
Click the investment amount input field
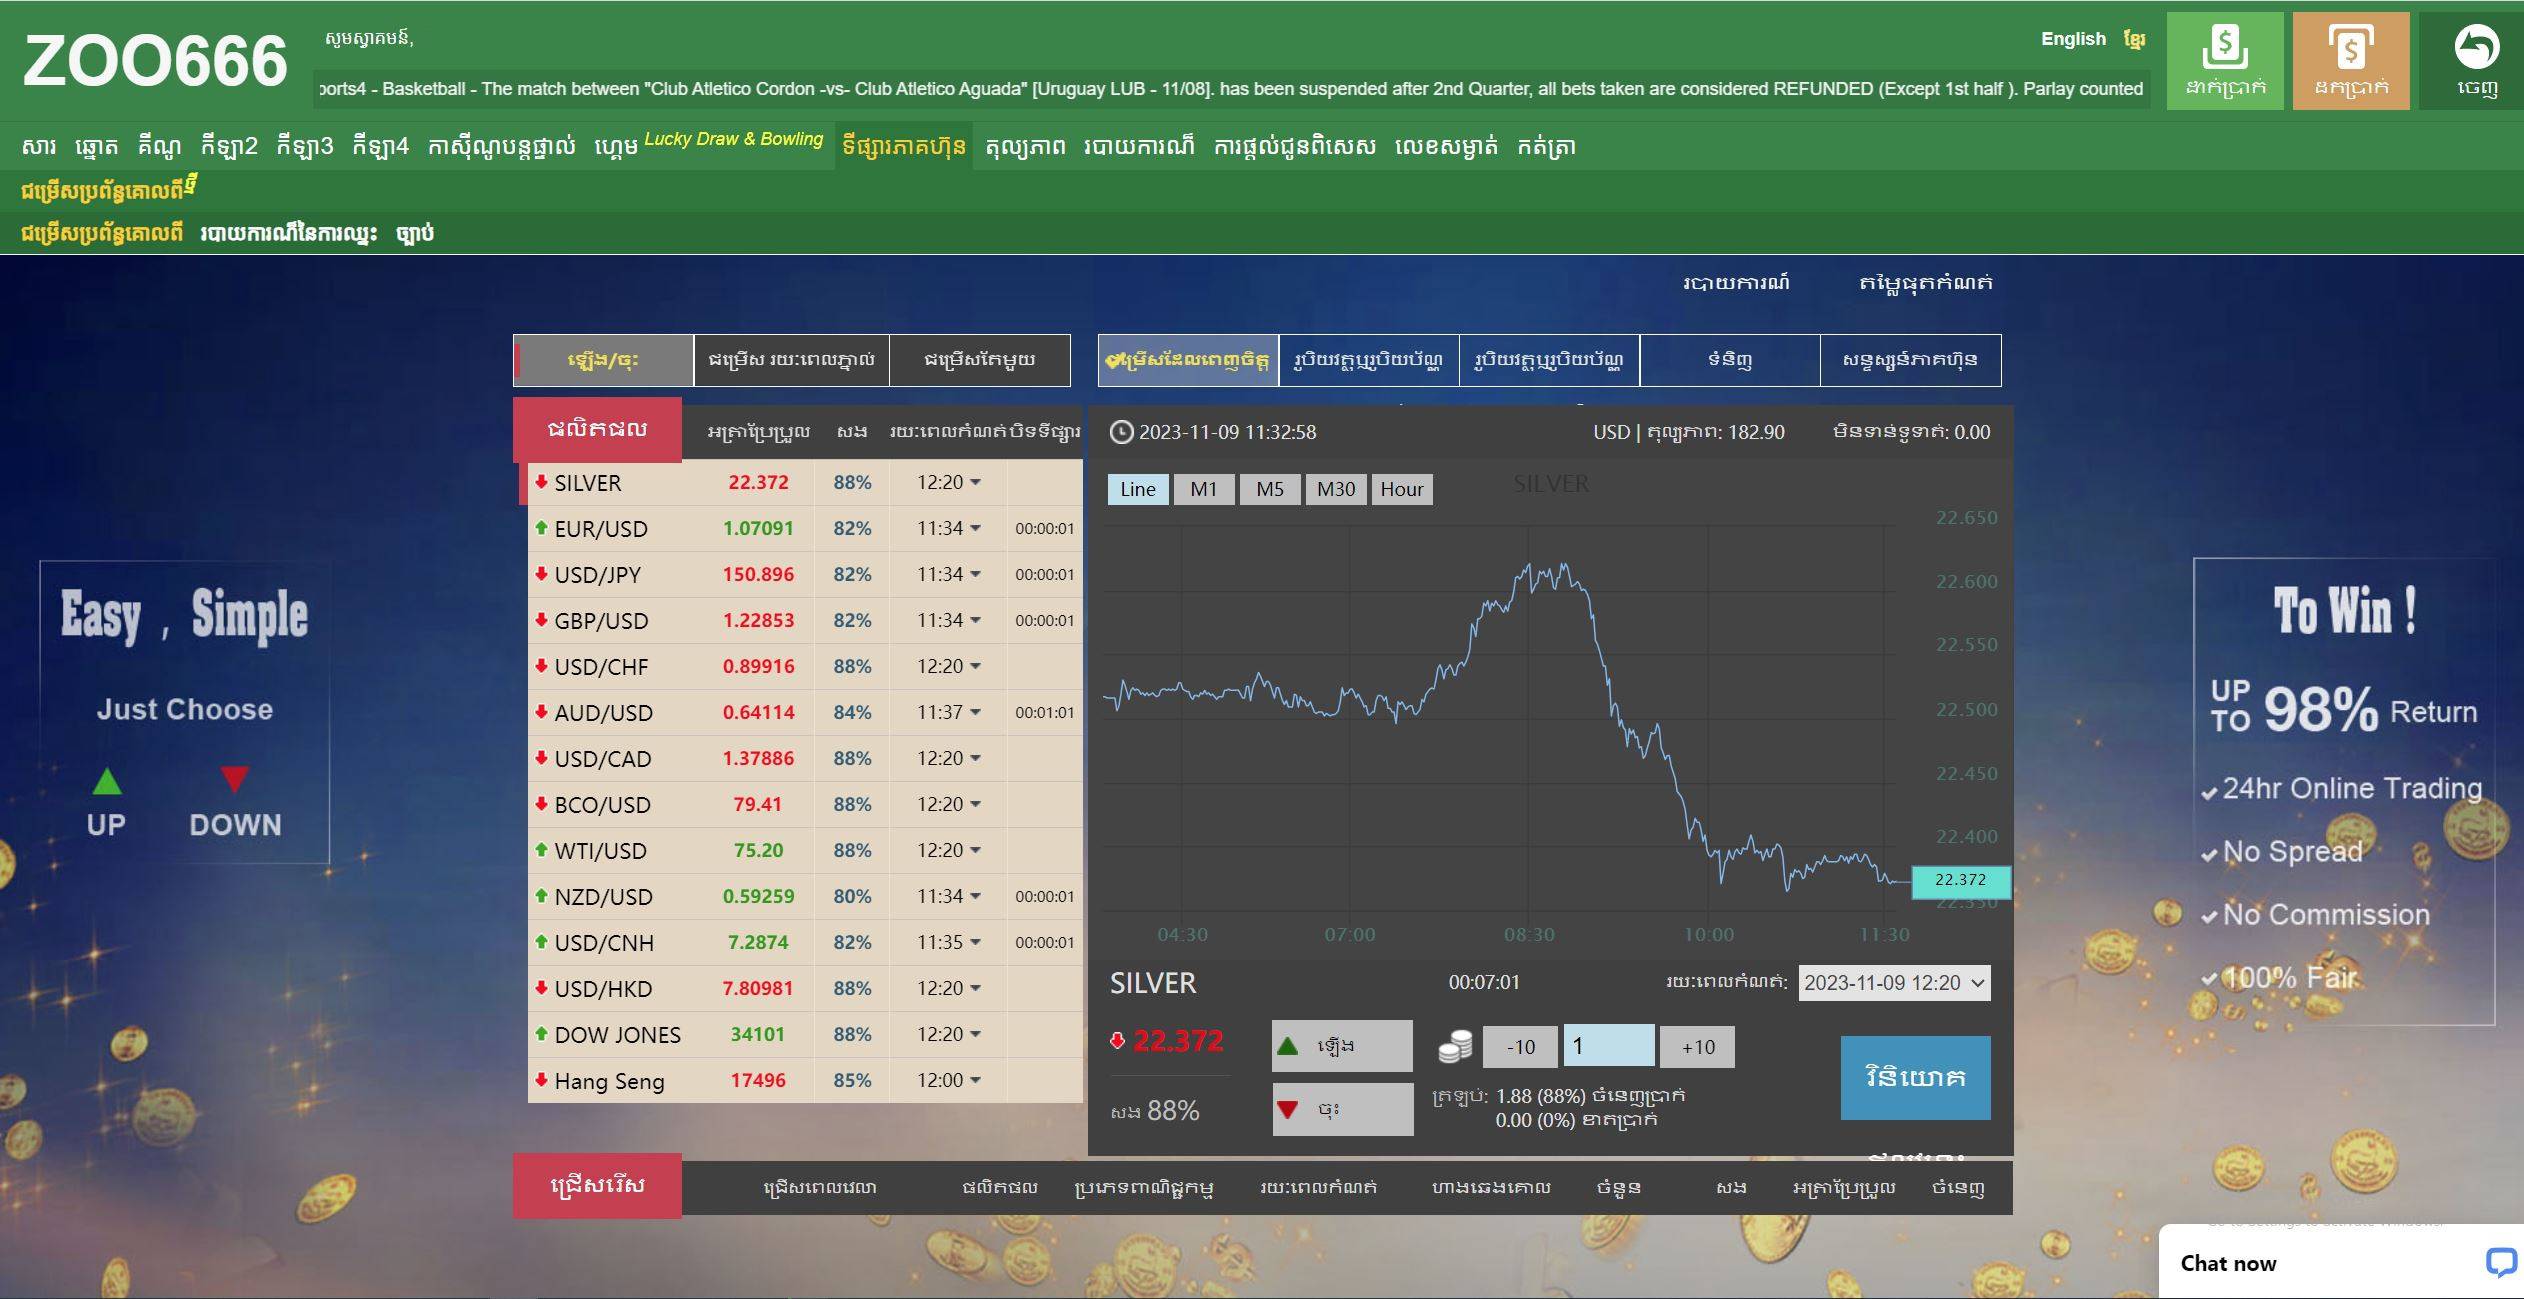(x=1608, y=1046)
